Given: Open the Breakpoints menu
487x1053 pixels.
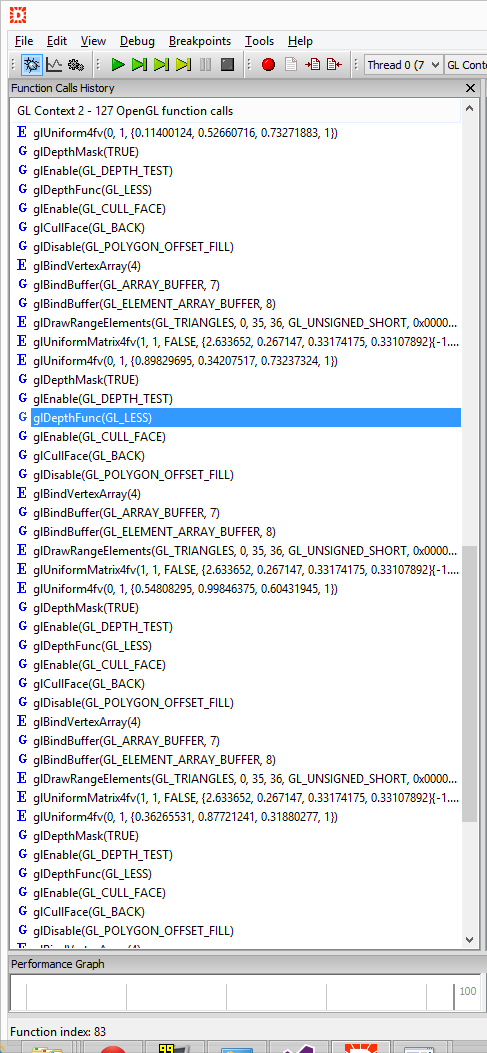Looking at the screenshot, I should [x=200, y=41].
